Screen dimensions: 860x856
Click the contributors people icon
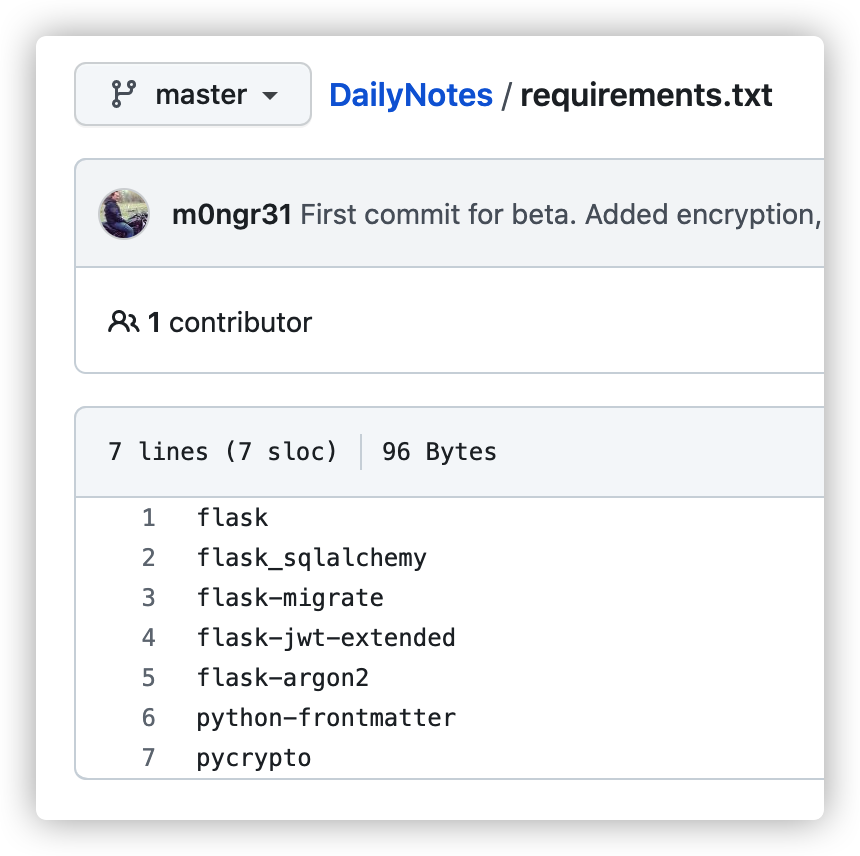coord(122,320)
